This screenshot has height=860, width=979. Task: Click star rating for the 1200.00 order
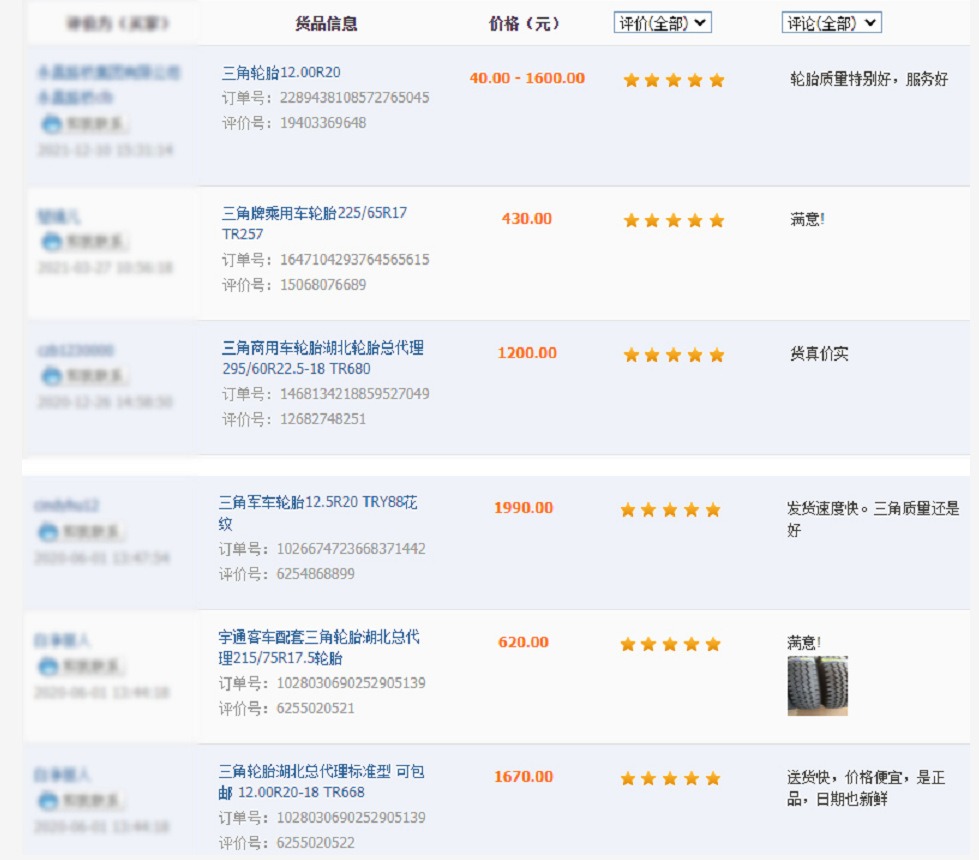tap(673, 355)
